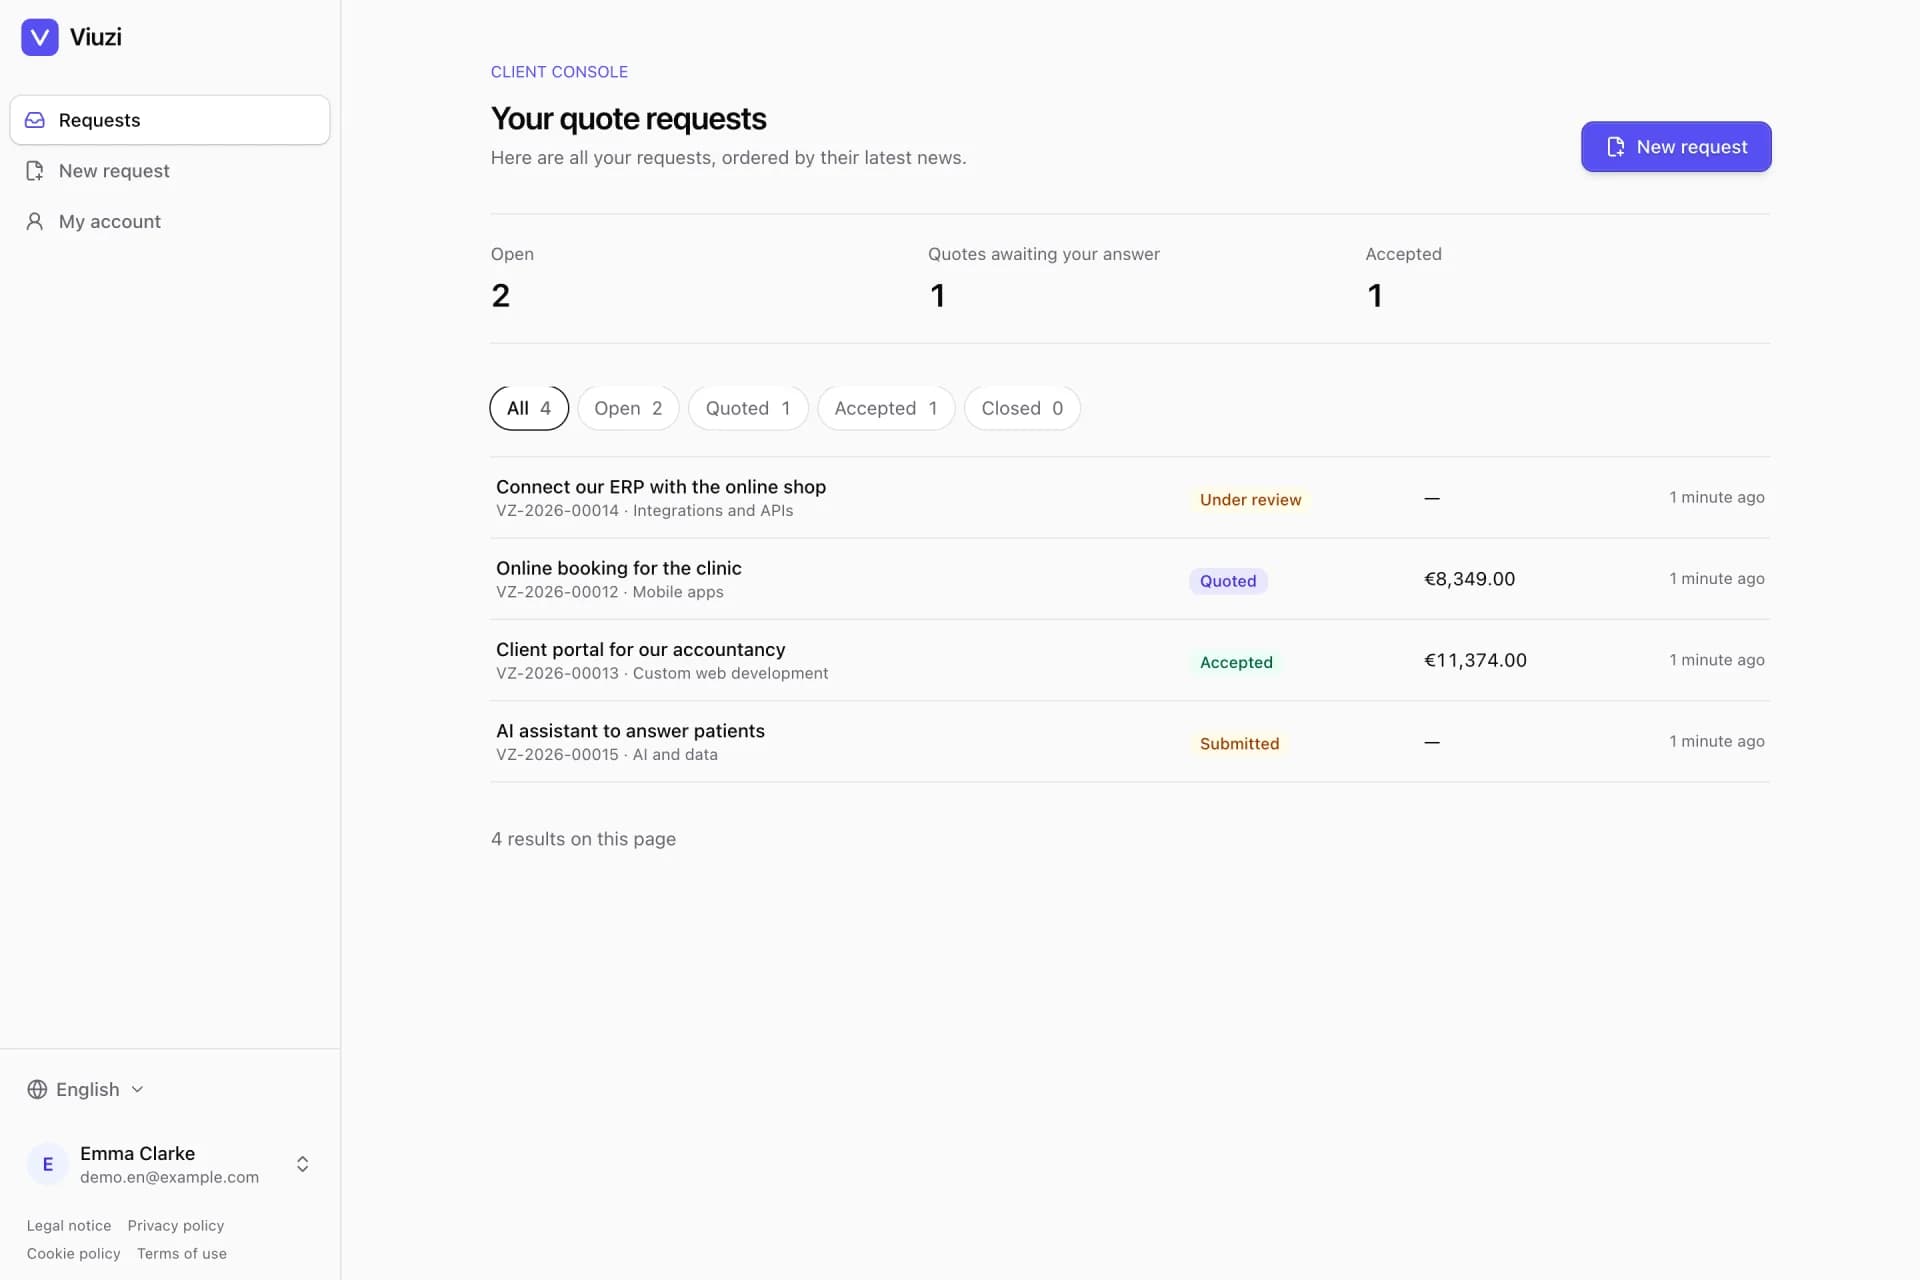Image resolution: width=1920 pixels, height=1280 pixels.
Task: Click '1 minute ago' in the AI assistant row
Action: pyautogui.click(x=1716, y=742)
